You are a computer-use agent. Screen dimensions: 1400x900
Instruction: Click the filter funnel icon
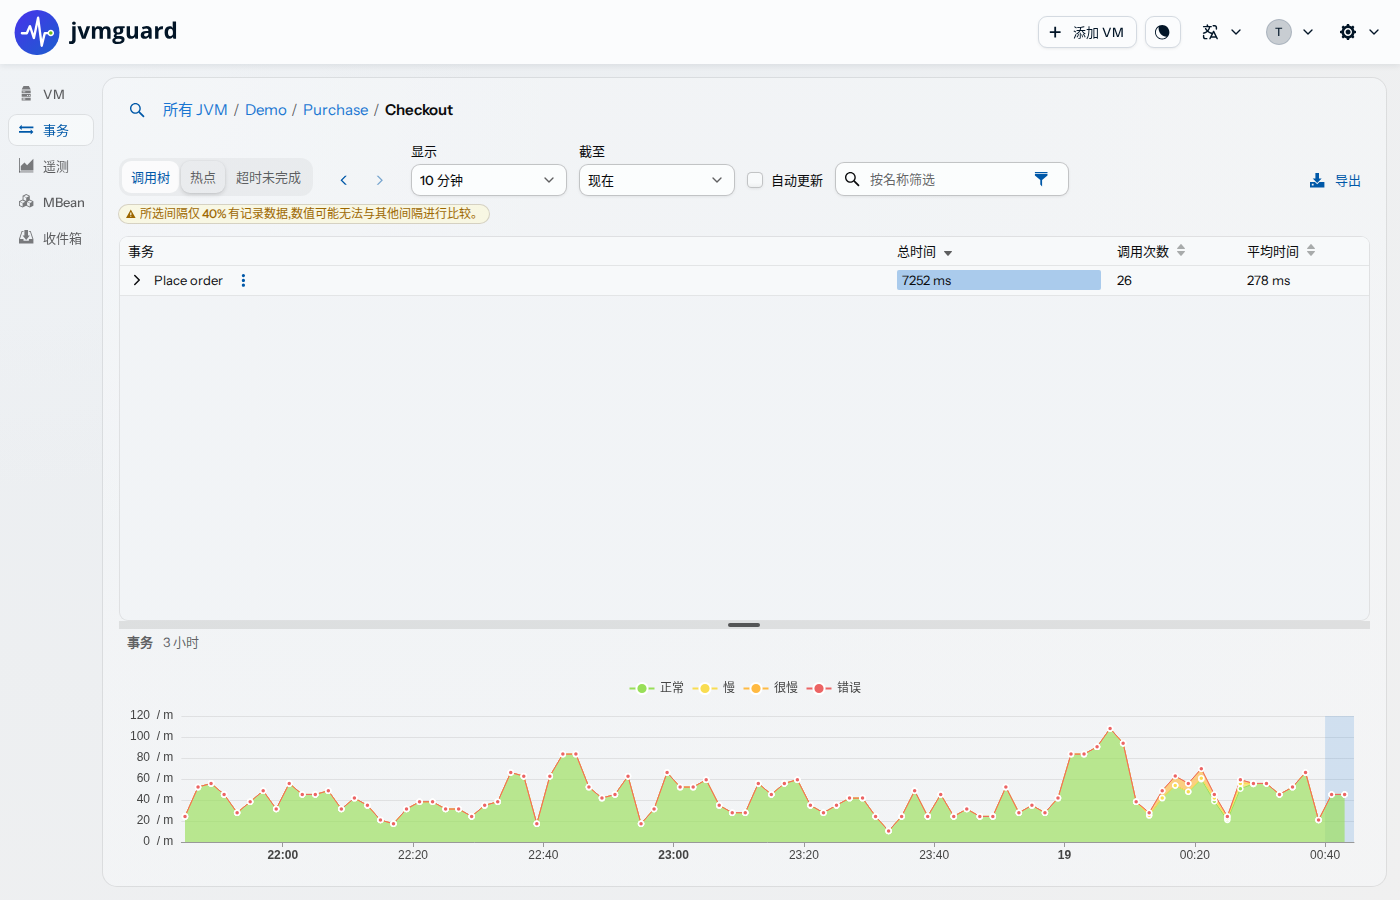[1041, 179]
